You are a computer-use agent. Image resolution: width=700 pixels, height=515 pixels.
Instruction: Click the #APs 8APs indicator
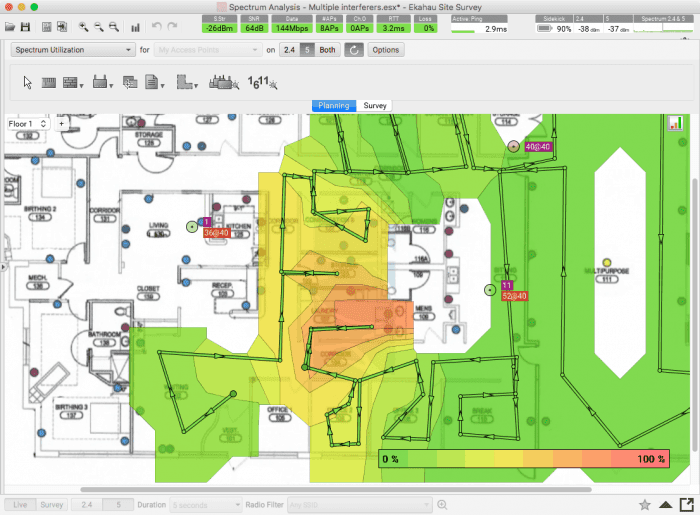point(329,24)
